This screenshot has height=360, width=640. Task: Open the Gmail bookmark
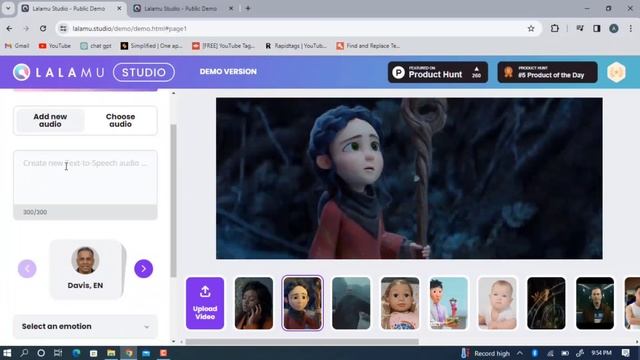[x=17, y=46]
